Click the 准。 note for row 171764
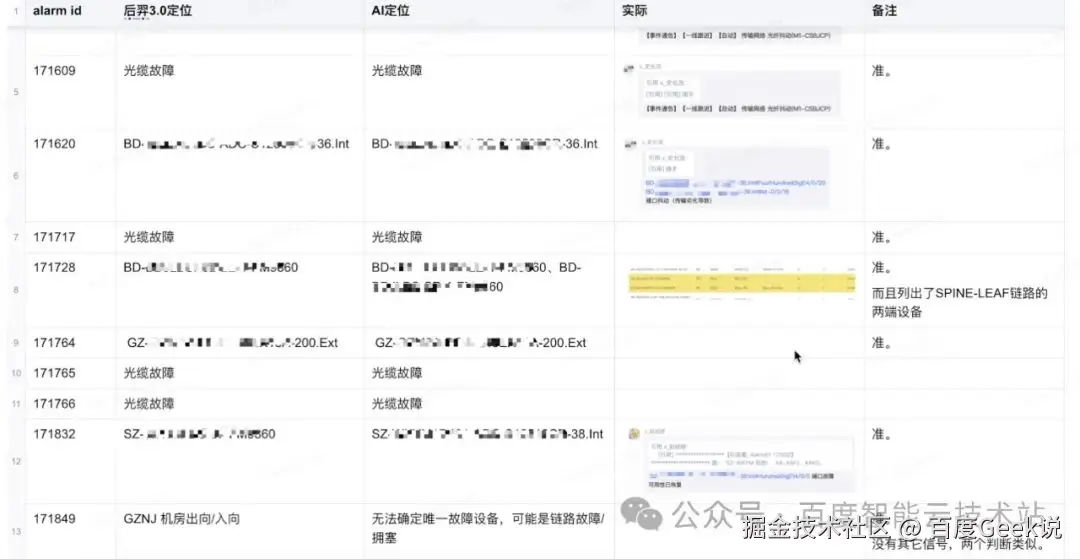This screenshot has width=1080, height=559. 882,343
